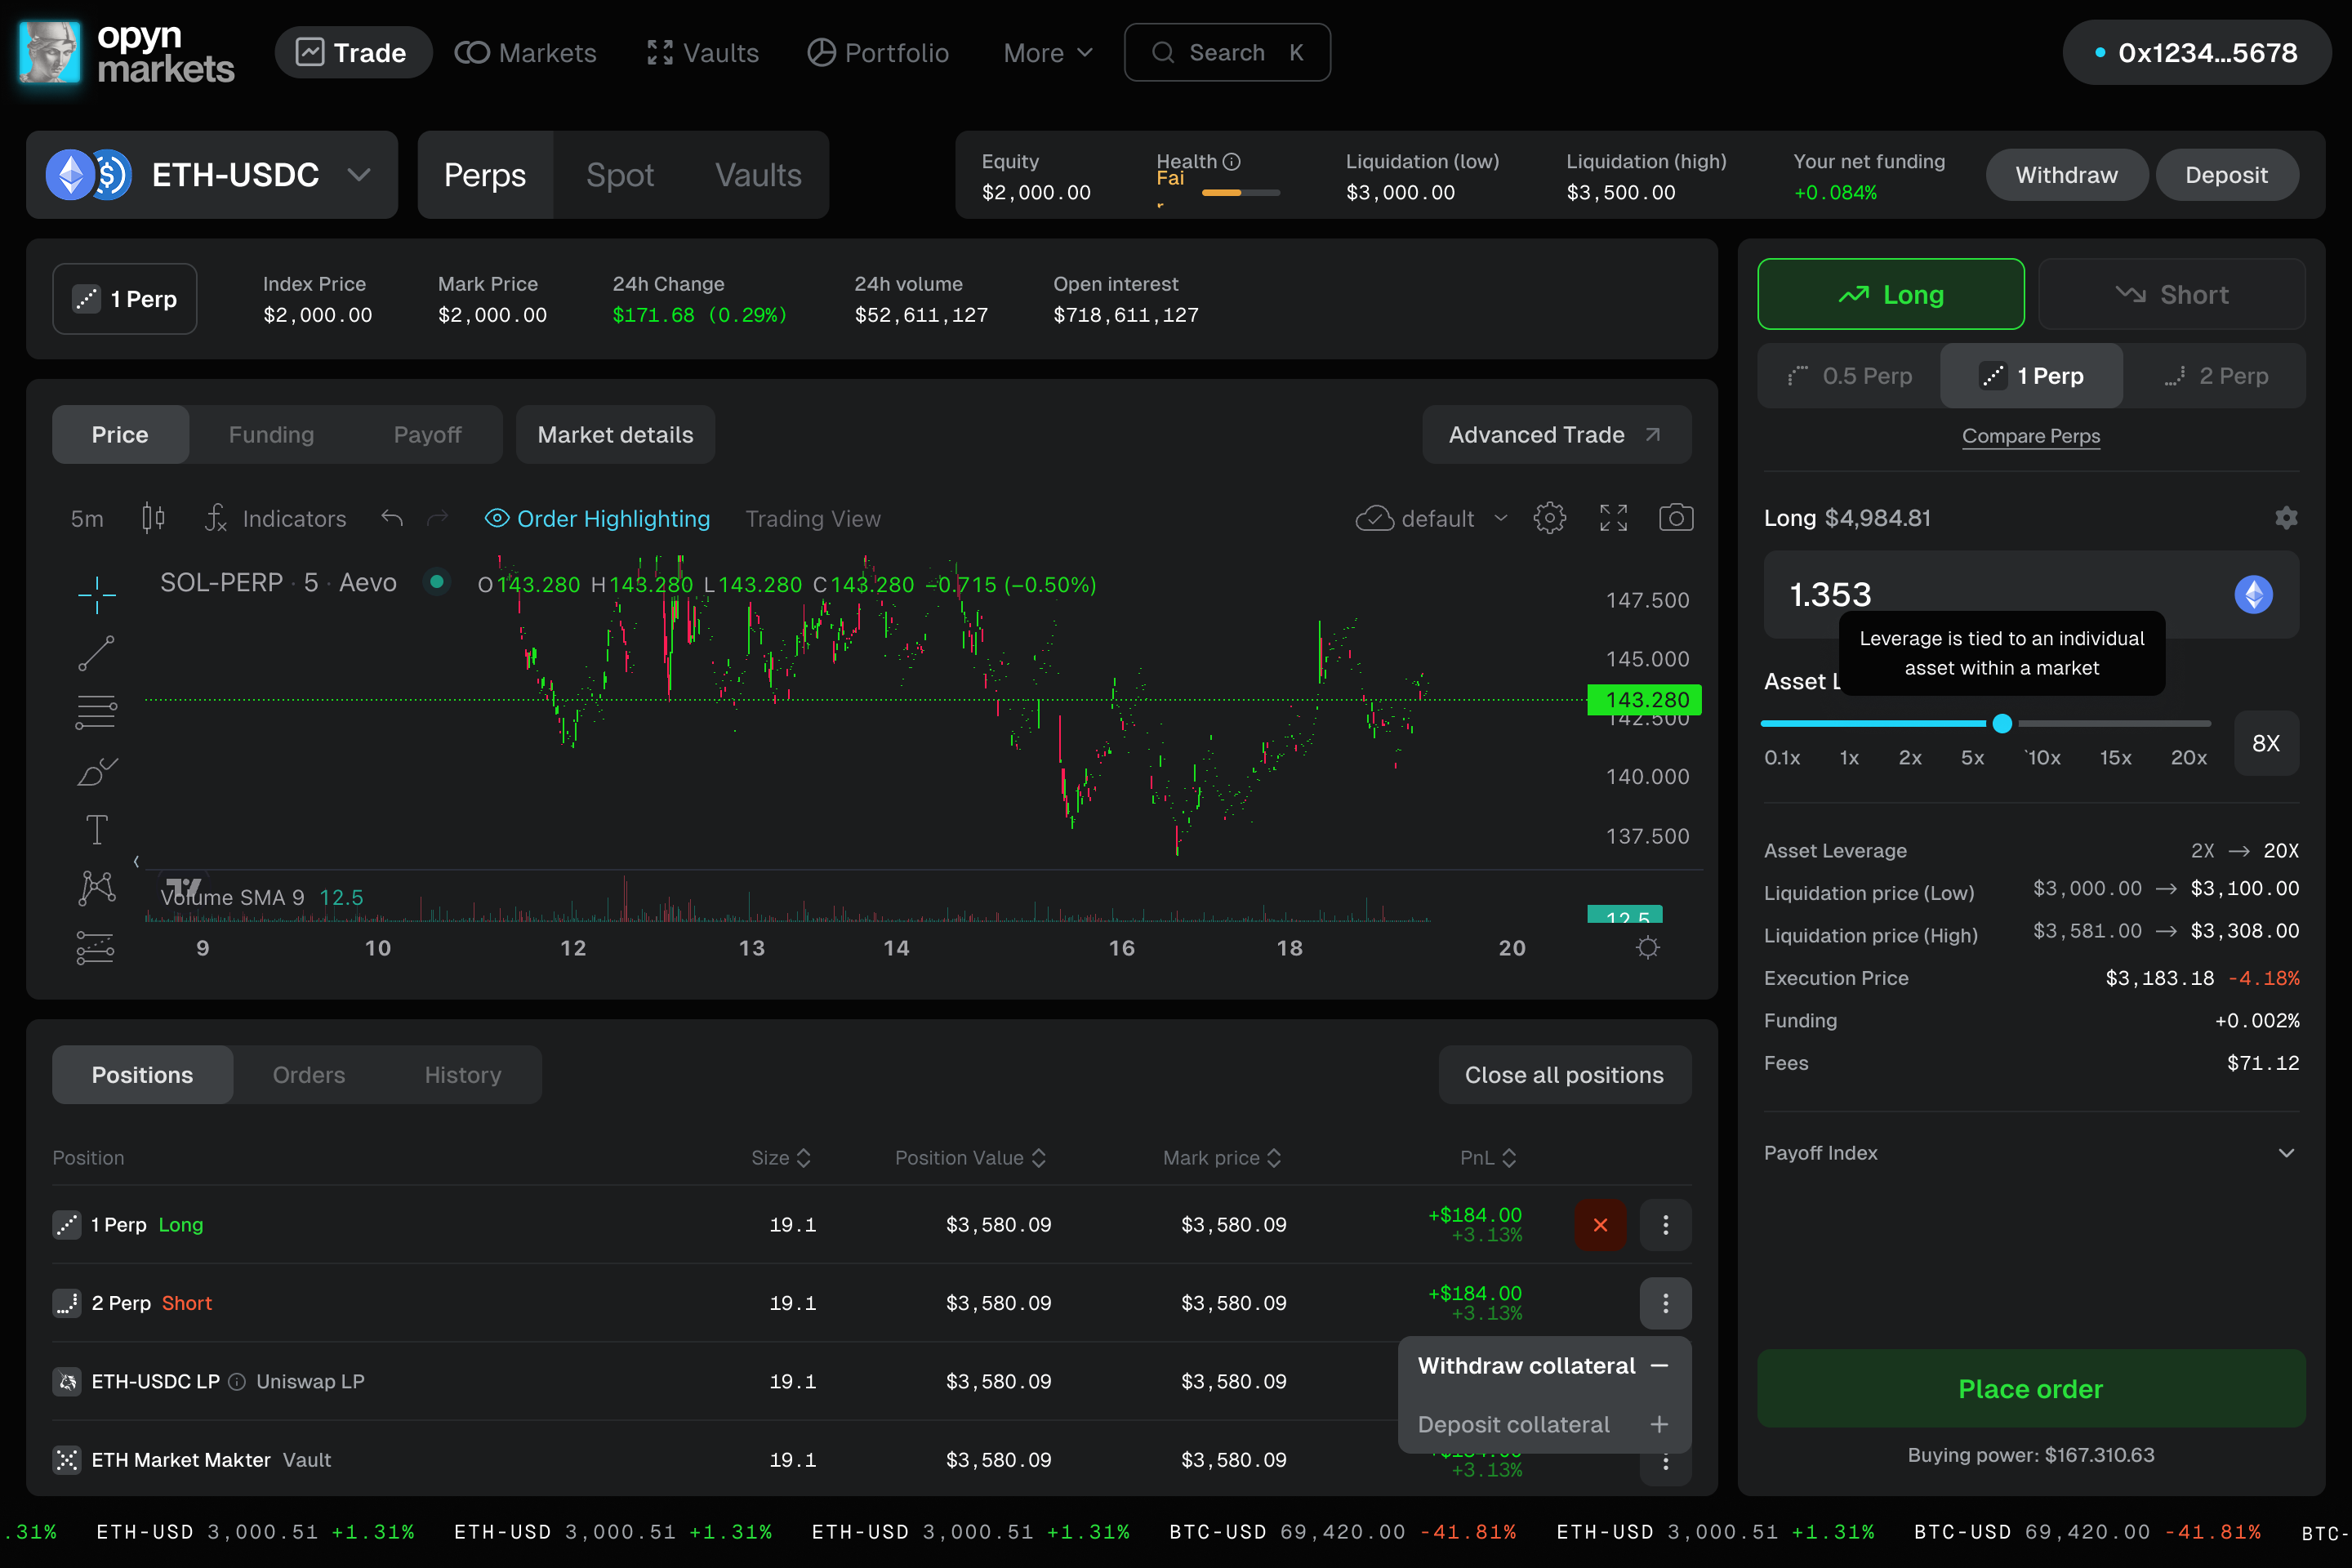Open more options for 1 Perp Long
Image resolution: width=2352 pixels, height=1568 pixels.
(x=1666, y=1225)
